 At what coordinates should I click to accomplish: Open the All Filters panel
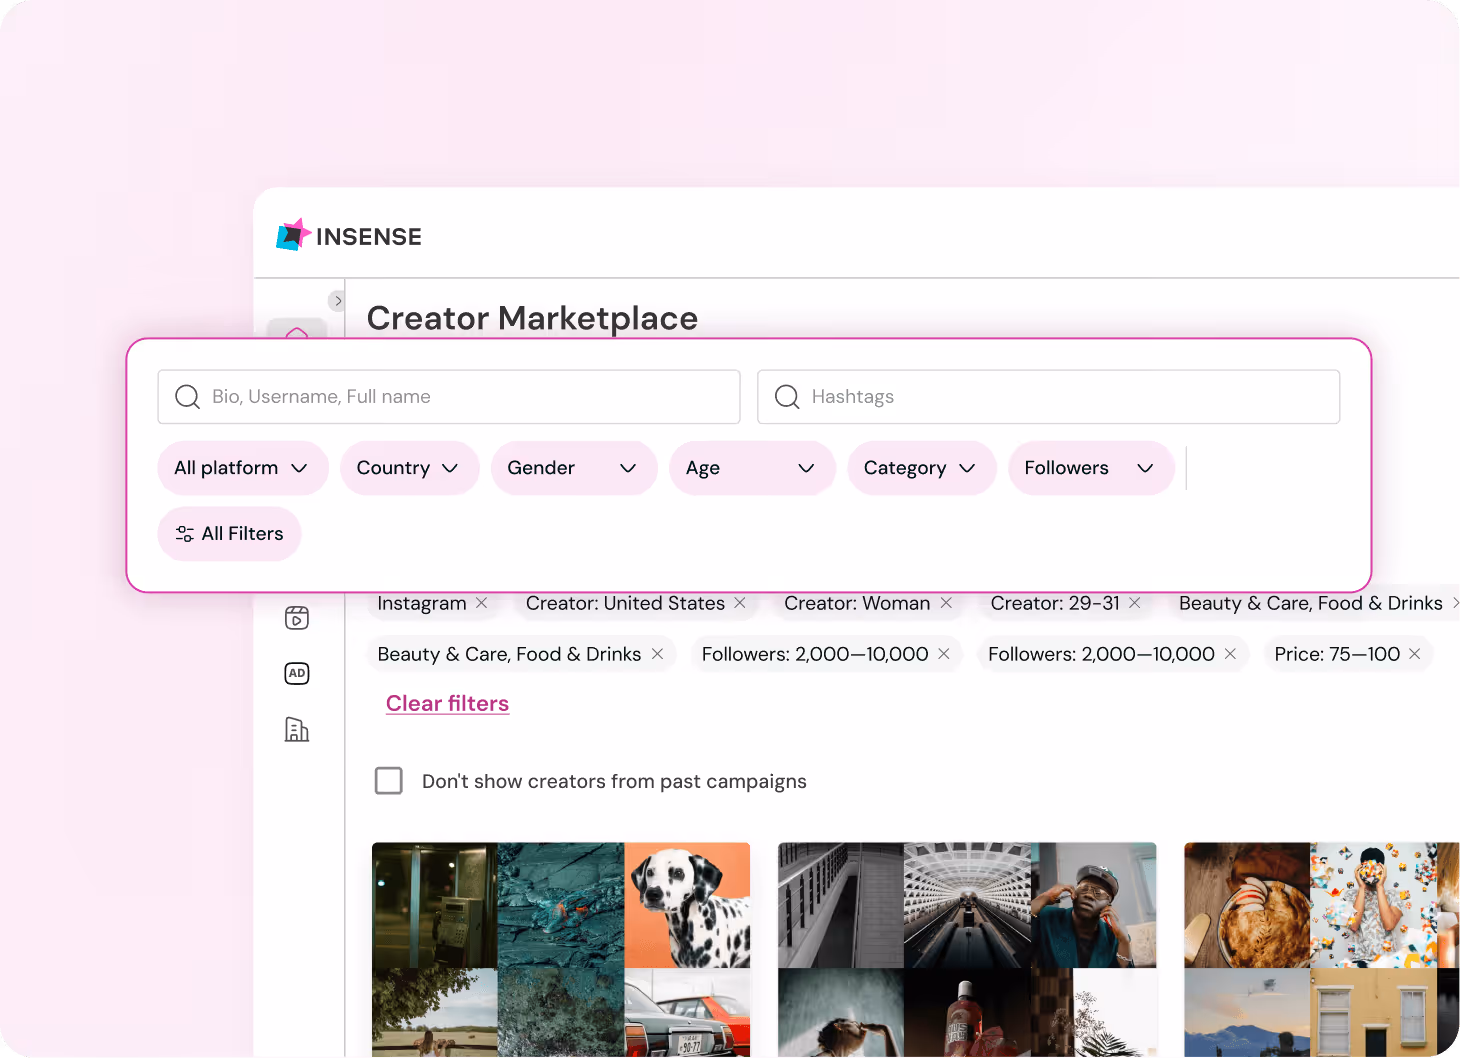[229, 534]
